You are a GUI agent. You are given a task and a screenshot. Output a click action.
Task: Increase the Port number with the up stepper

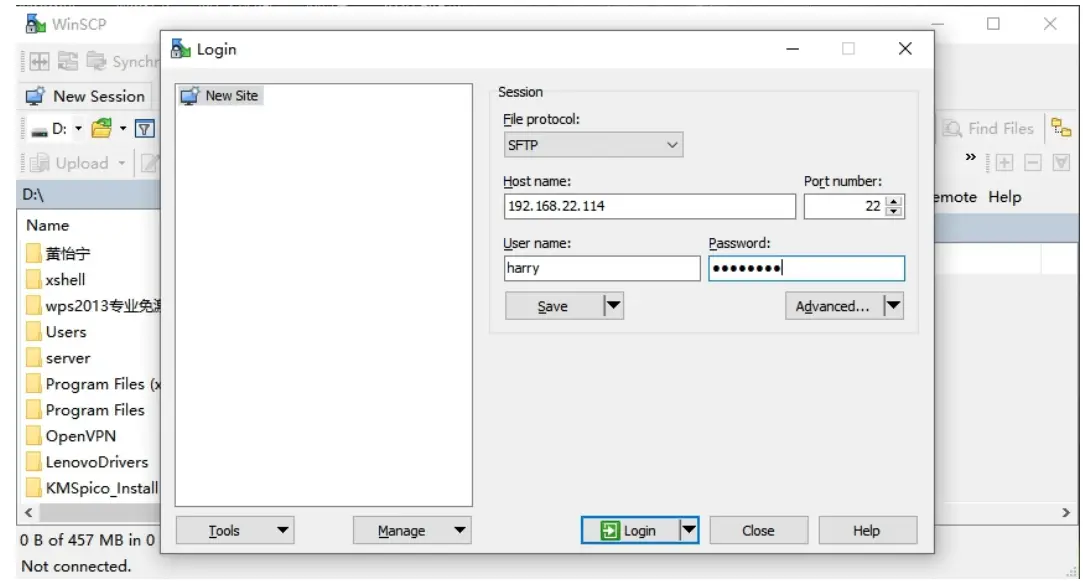pyautogui.click(x=893, y=202)
